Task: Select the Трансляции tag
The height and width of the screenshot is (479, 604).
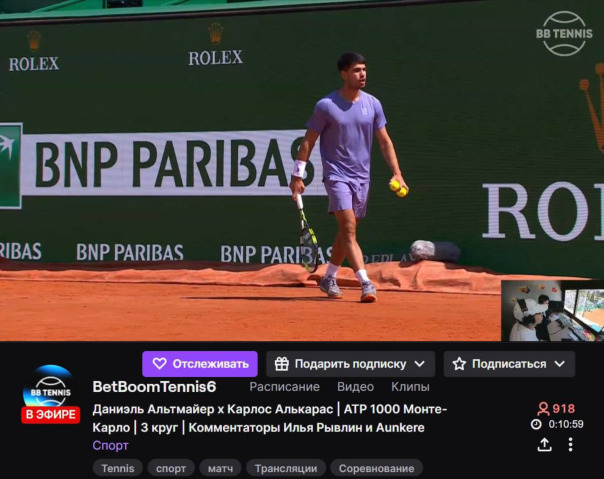Action: coord(286,468)
